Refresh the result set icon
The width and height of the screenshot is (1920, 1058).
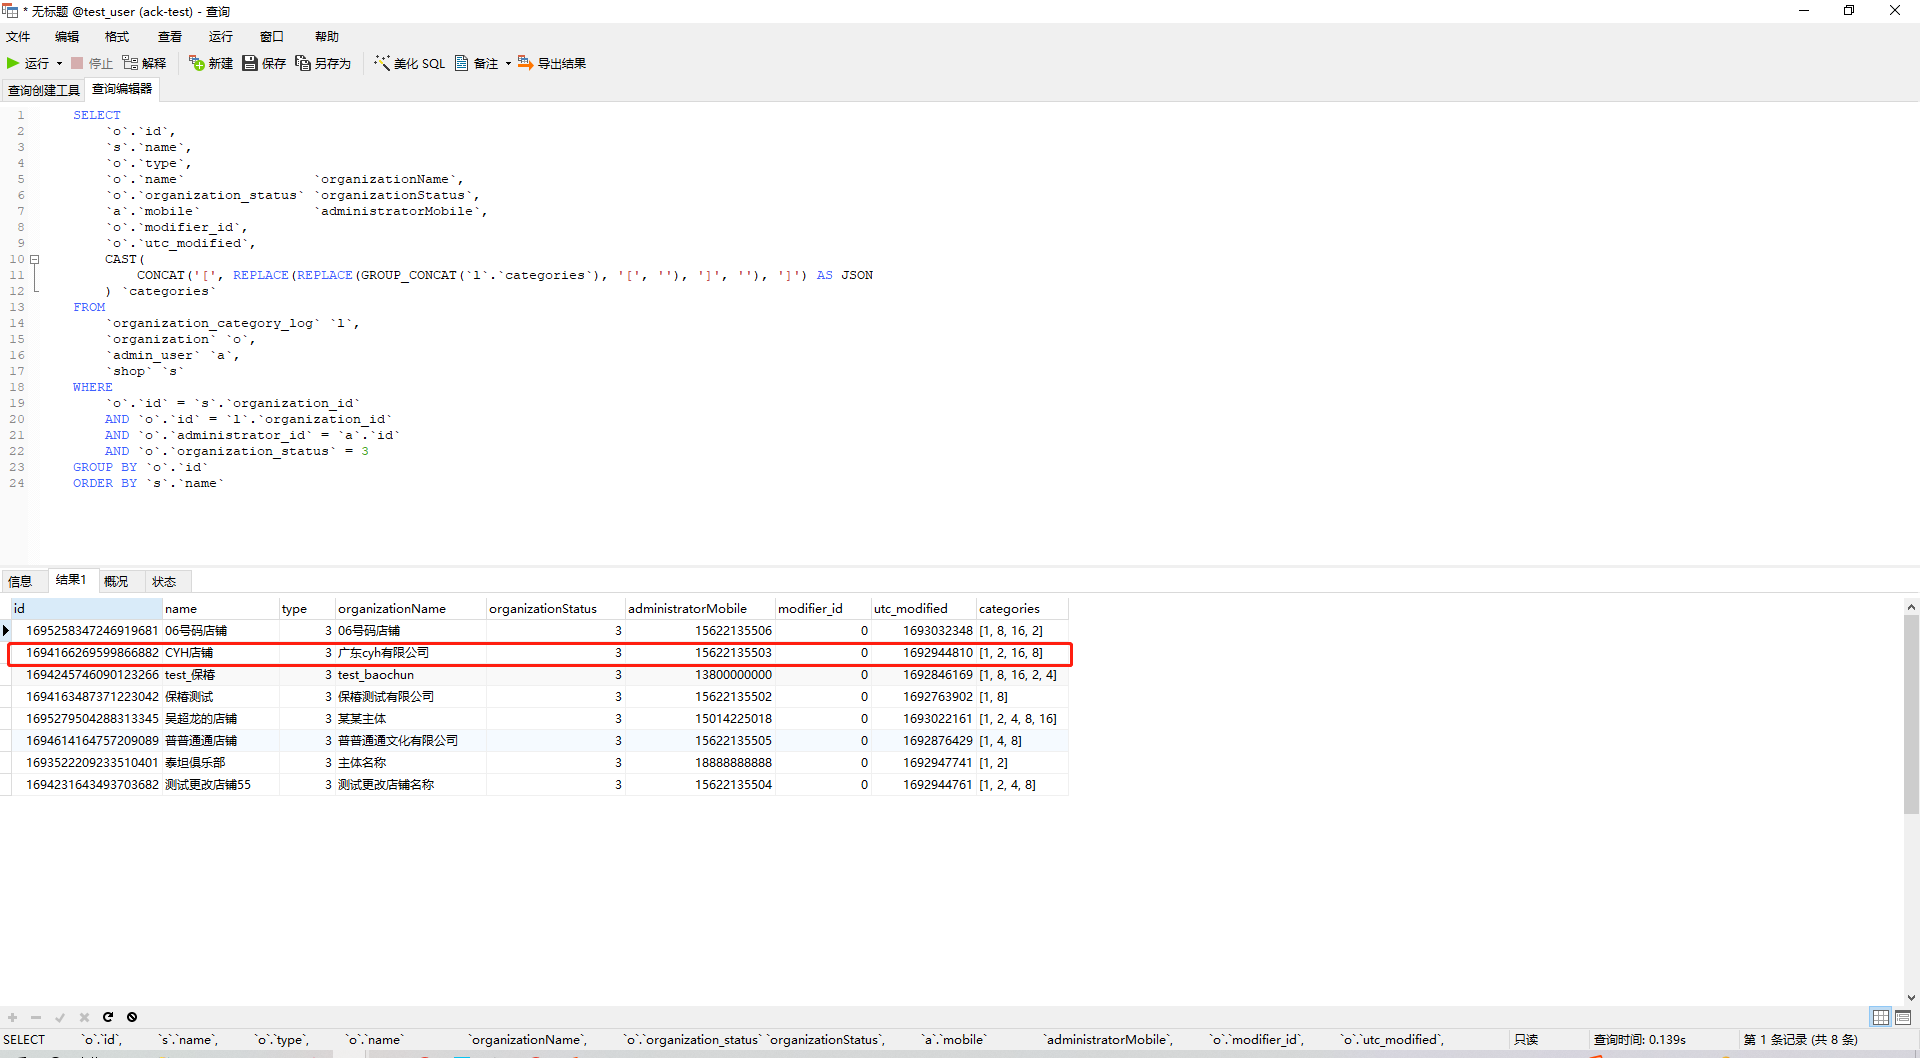point(108,1017)
